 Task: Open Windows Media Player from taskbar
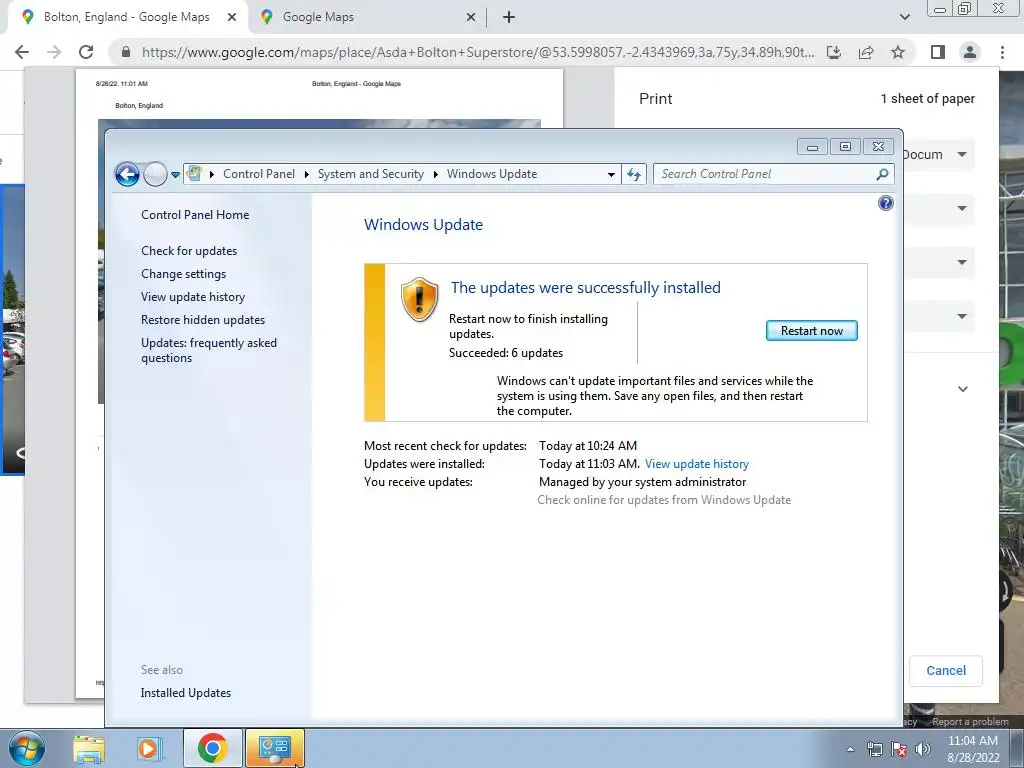point(150,748)
